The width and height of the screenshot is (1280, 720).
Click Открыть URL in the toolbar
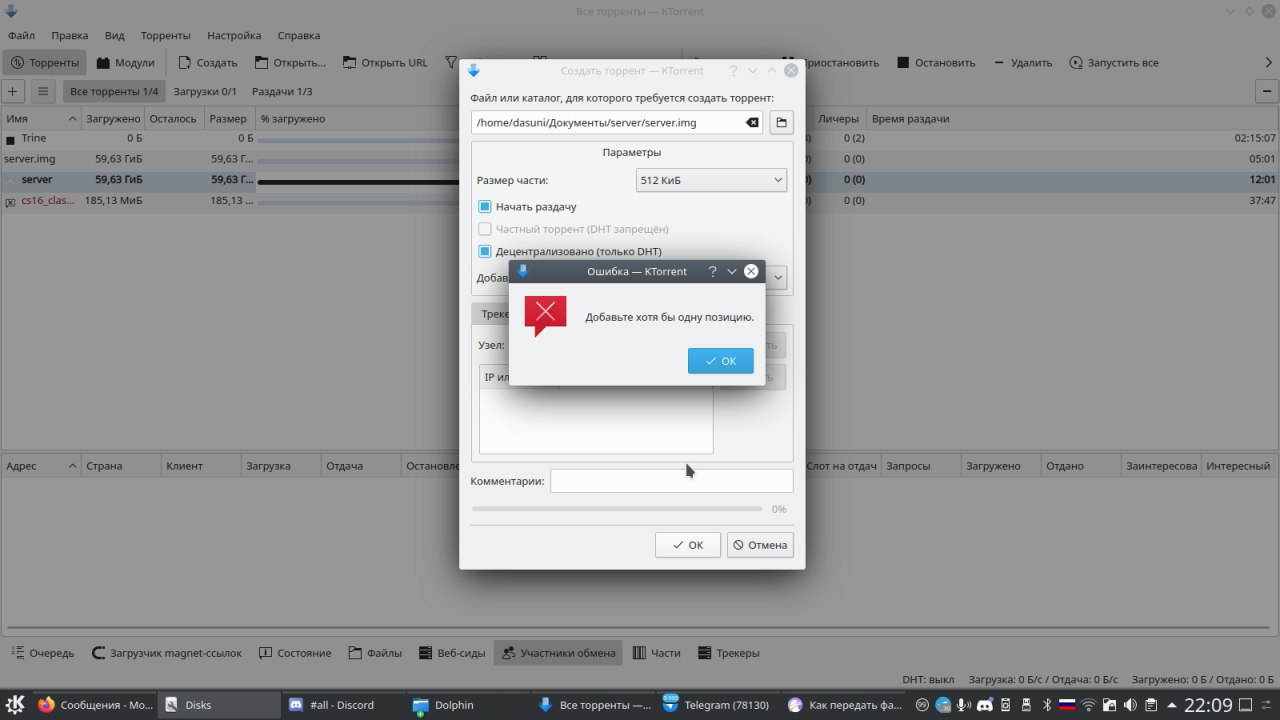pyautogui.click(x=385, y=62)
